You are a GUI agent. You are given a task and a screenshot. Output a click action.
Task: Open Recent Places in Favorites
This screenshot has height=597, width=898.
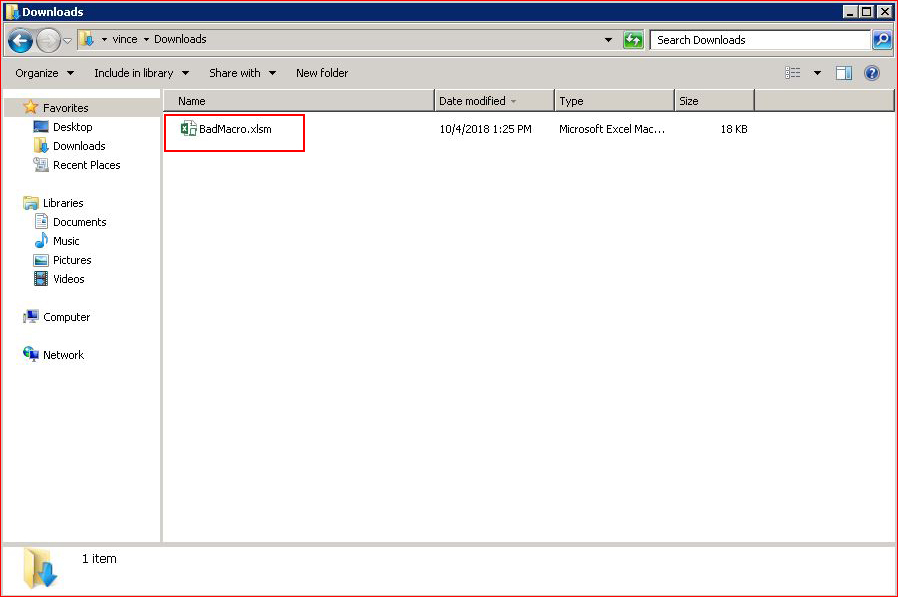(x=86, y=165)
